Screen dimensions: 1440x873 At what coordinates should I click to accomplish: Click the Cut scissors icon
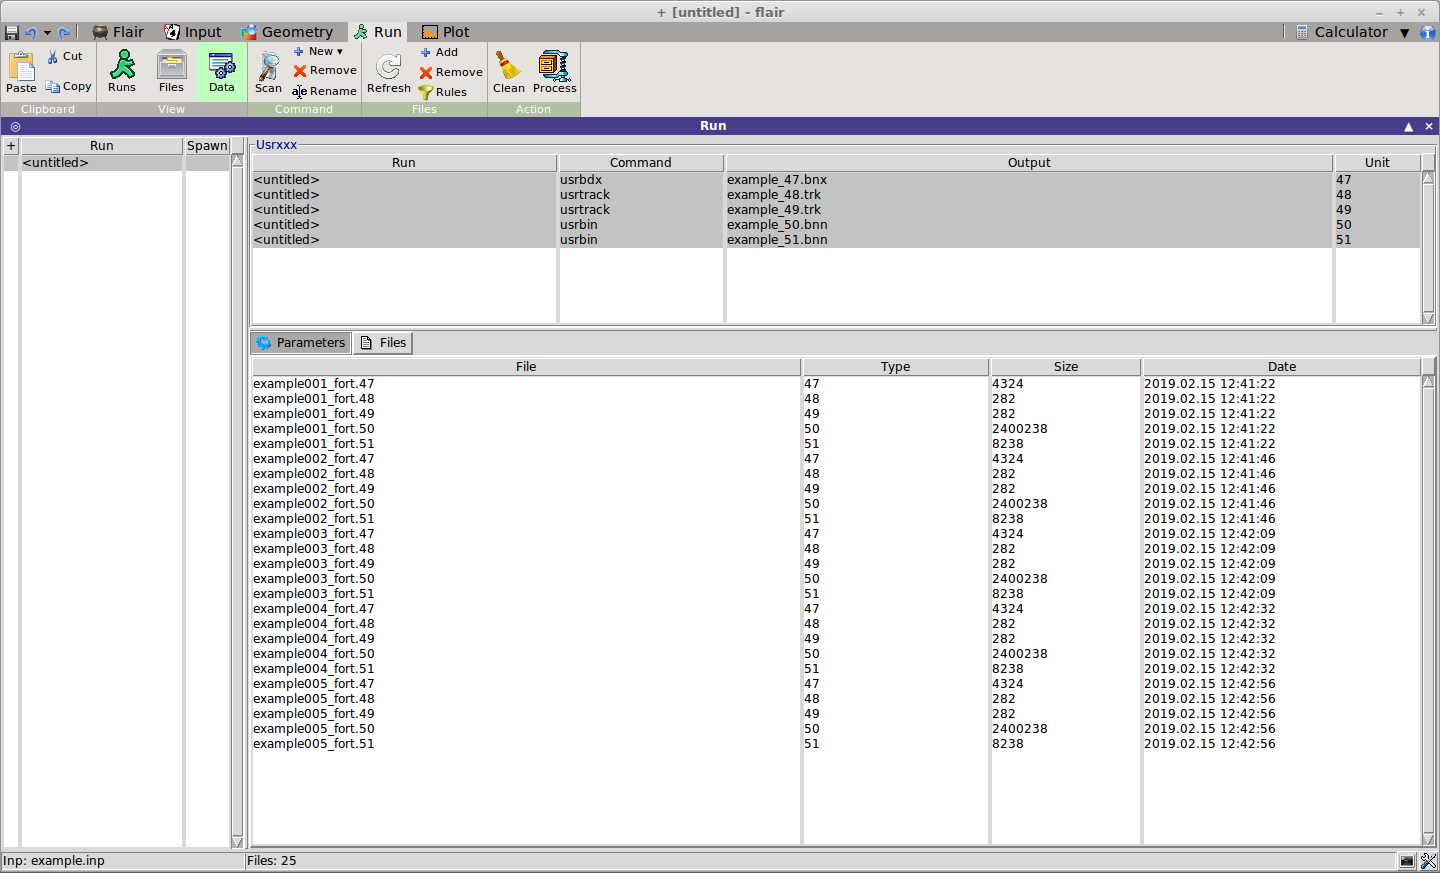(65, 57)
